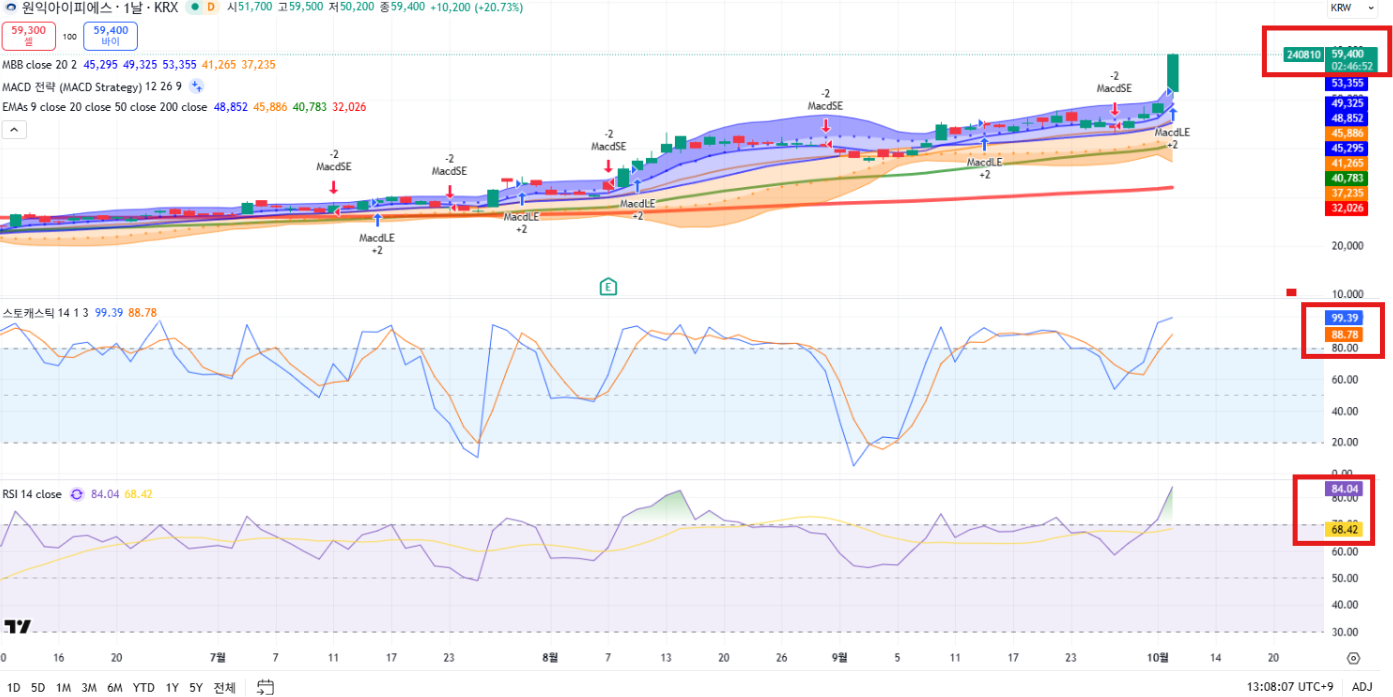Screen dimensions: 1393x697
Task: Switch time range to 1M
Action: (63, 687)
